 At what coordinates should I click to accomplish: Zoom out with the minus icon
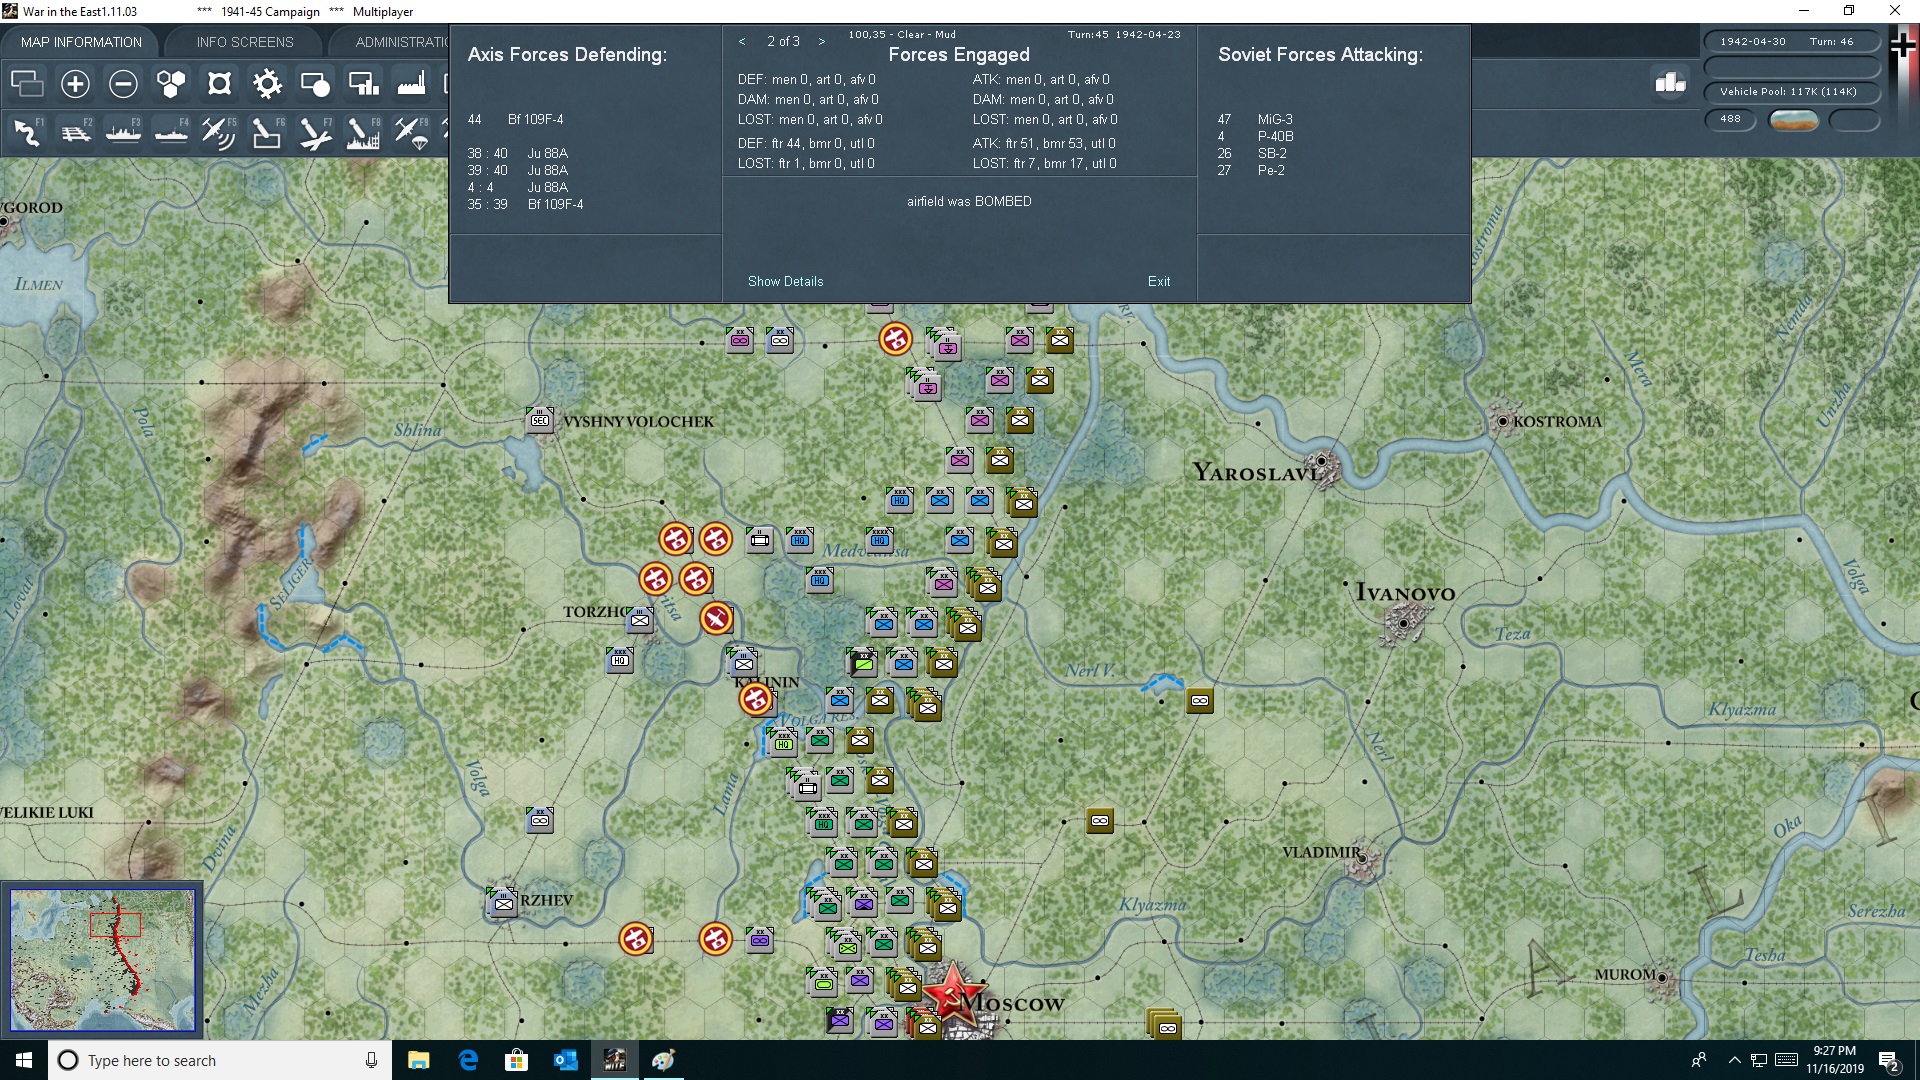pos(123,83)
